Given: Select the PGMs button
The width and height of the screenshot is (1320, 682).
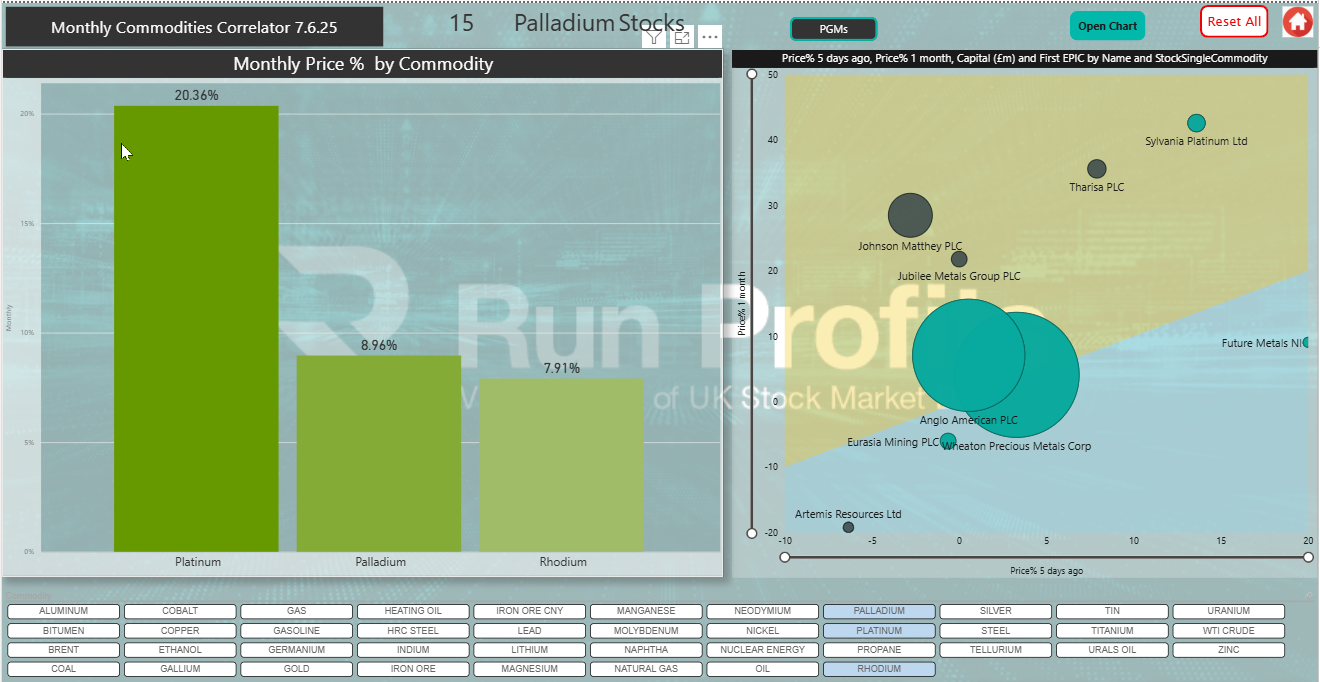Looking at the screenshot, I should tap(833, 29).
